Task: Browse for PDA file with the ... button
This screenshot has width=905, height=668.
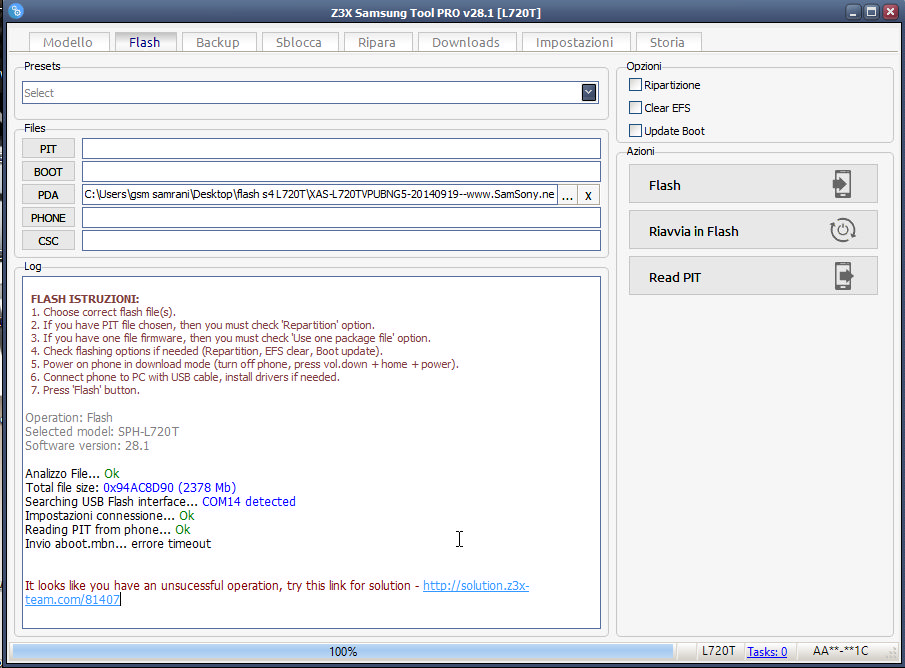Action: [x=567, y=195]
